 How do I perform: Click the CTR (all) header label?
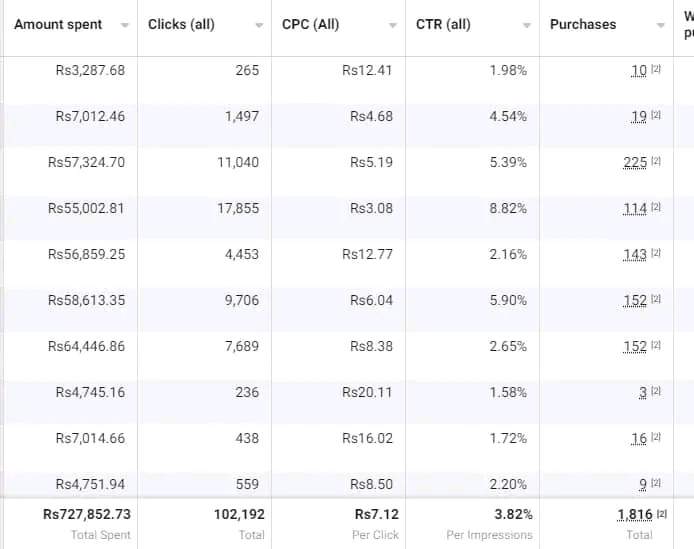pyautogui.click(x=443, y=24)
